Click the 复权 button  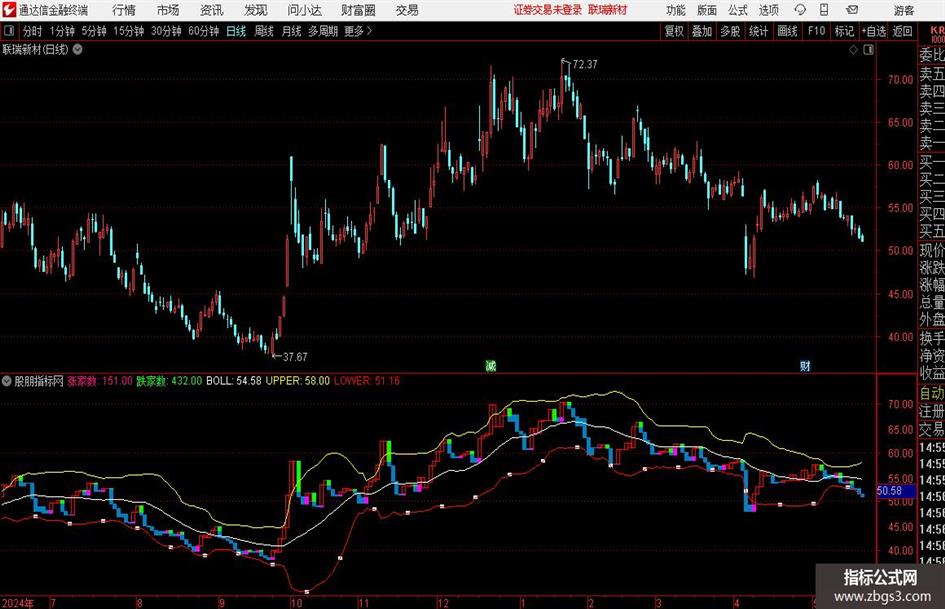pos(674,31)
